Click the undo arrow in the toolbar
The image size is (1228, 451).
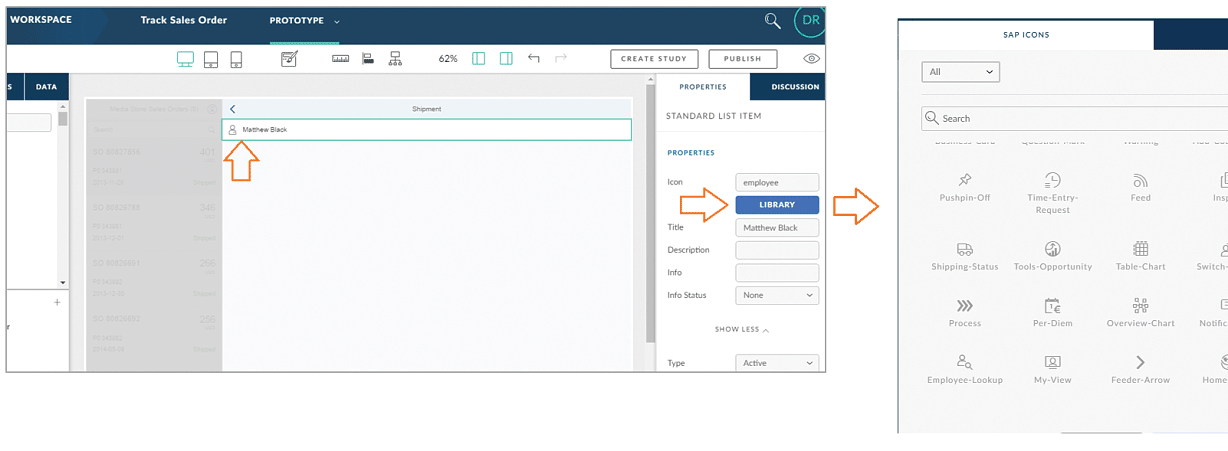click(x=534, y=59)
